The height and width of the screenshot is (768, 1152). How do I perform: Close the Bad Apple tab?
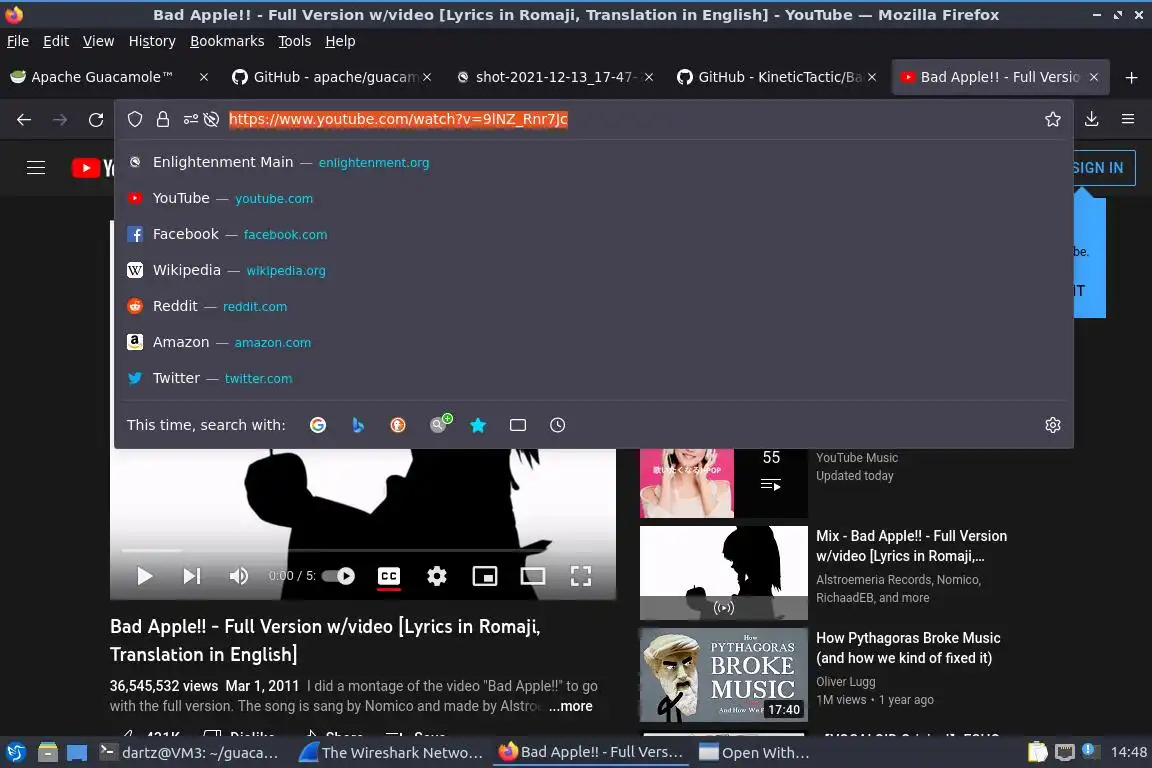(x=1094, y=77)
